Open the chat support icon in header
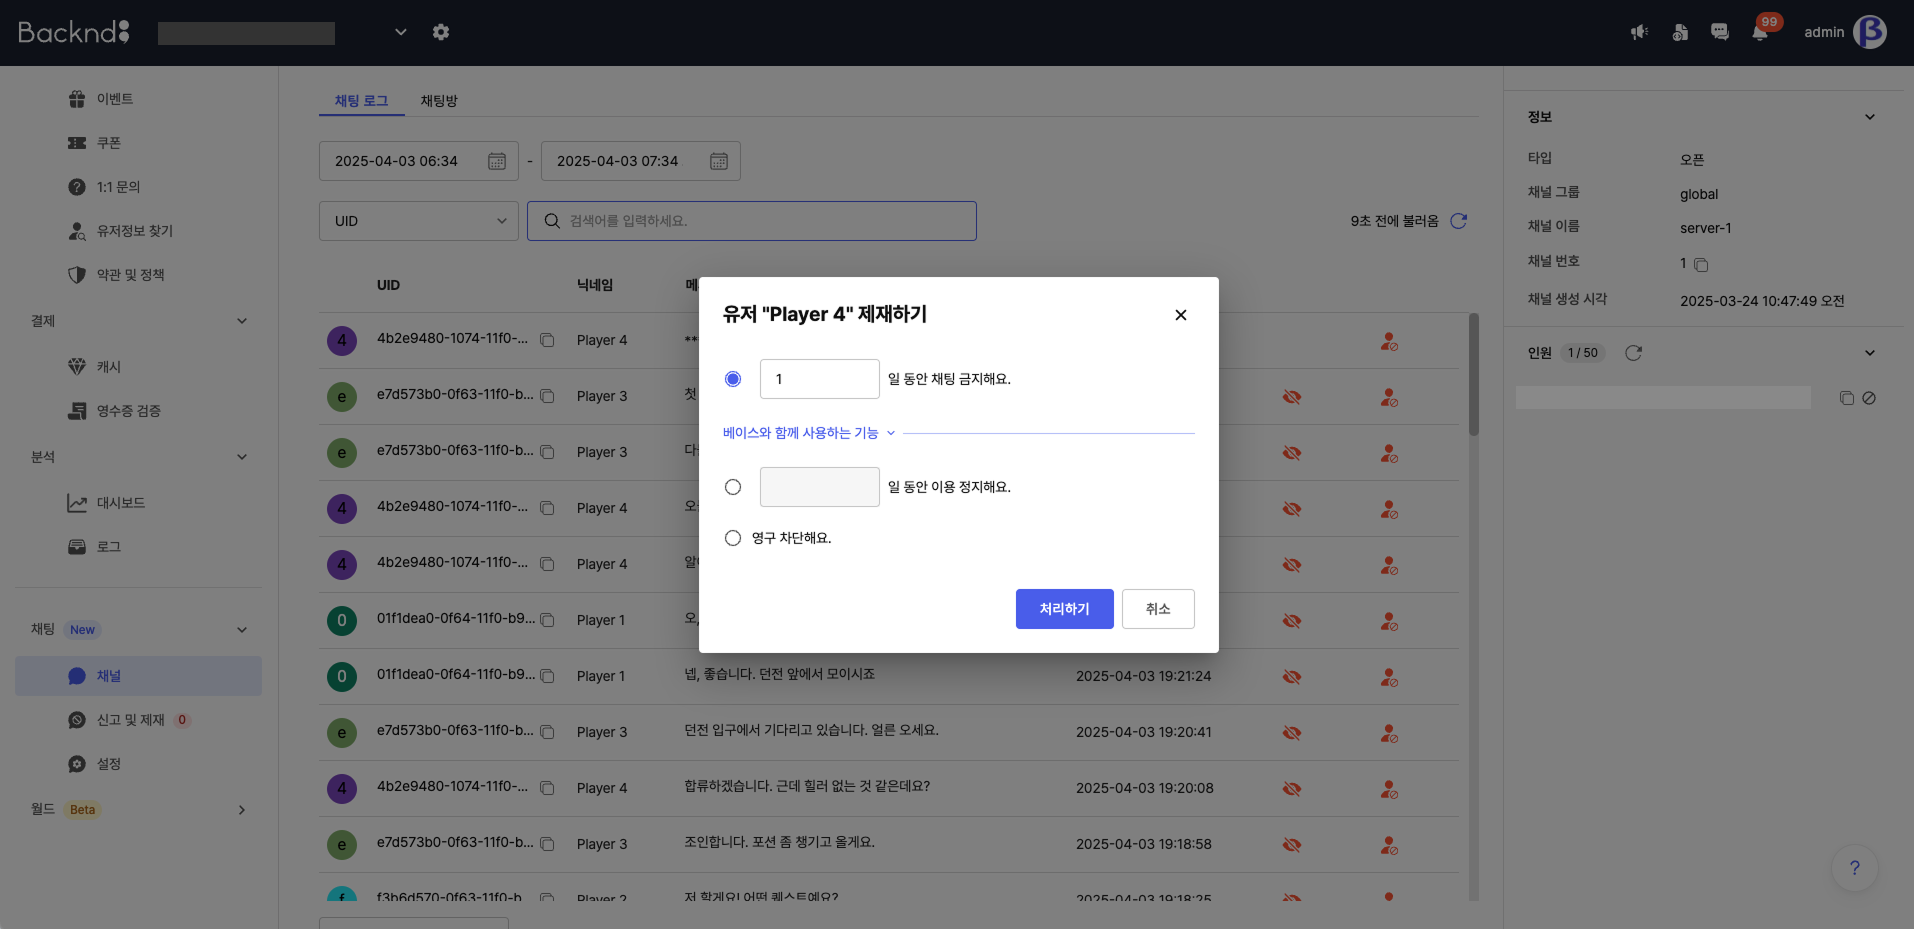The height and width of the screenshot is (929, 1914). [1720, 32]
